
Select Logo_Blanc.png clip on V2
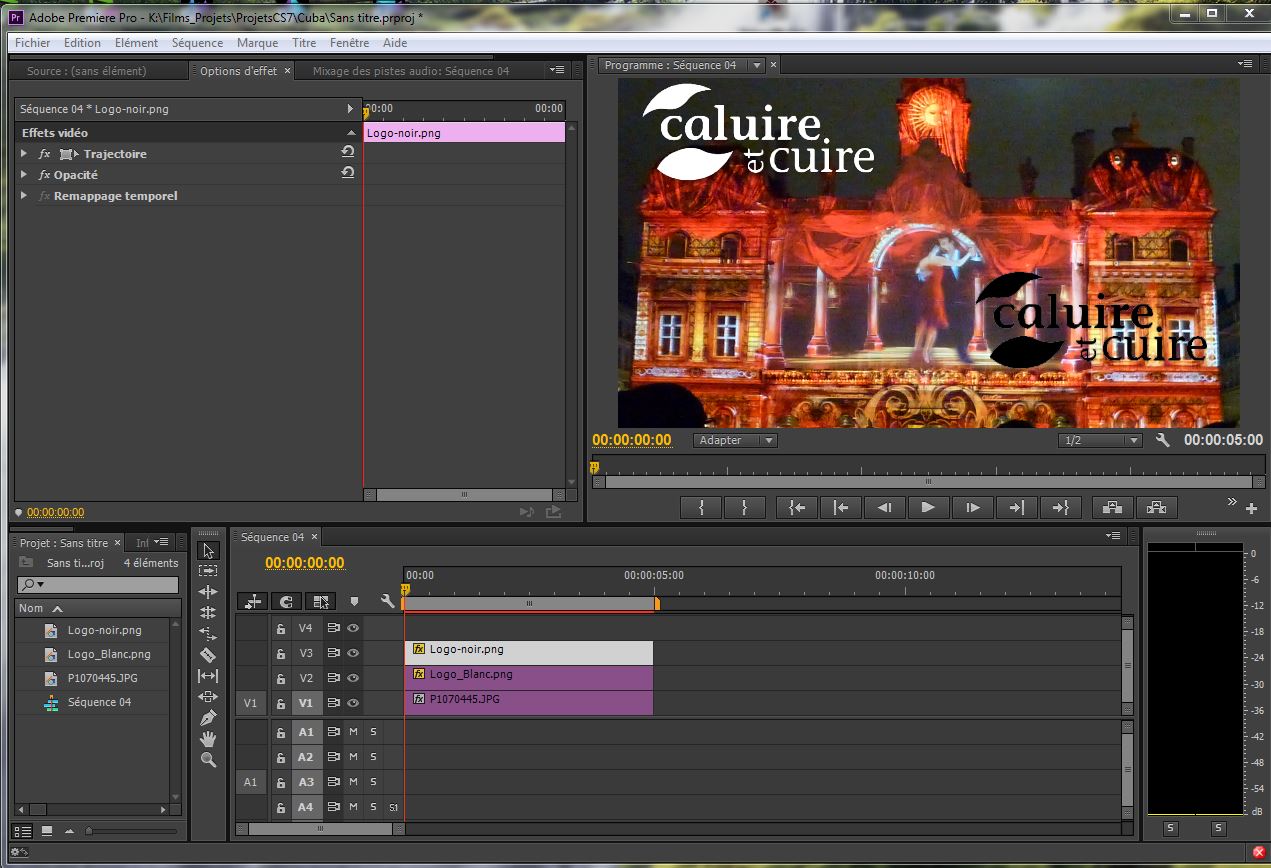pos(528,678)
